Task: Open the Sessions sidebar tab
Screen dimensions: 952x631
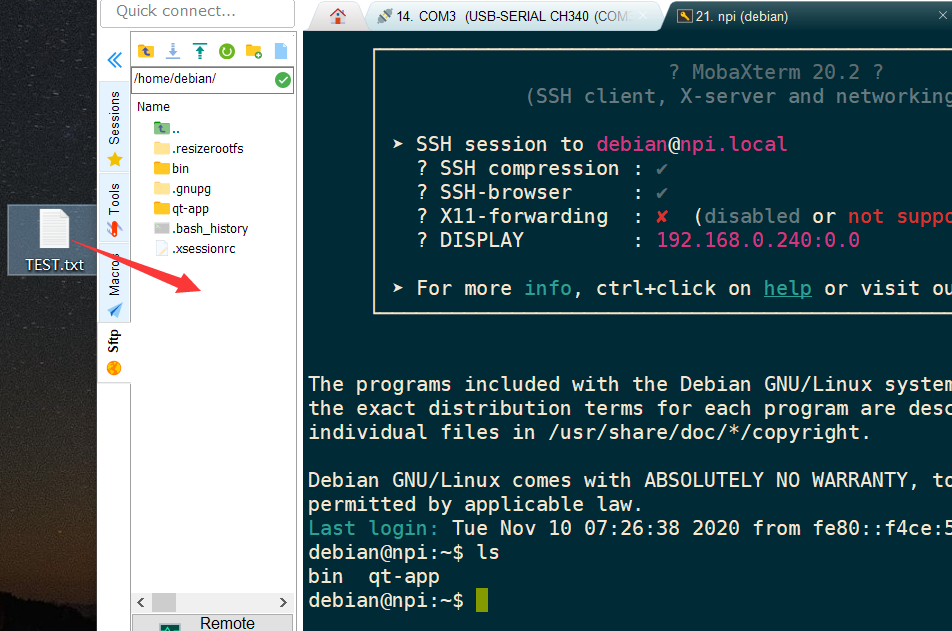Action: click(114, 128)
